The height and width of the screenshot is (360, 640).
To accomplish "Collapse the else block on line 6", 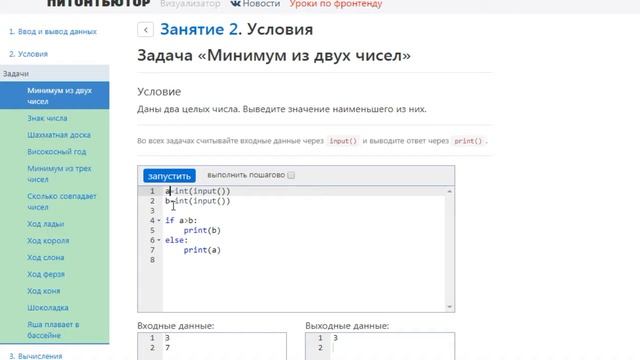I will click(x=159, y=240).
